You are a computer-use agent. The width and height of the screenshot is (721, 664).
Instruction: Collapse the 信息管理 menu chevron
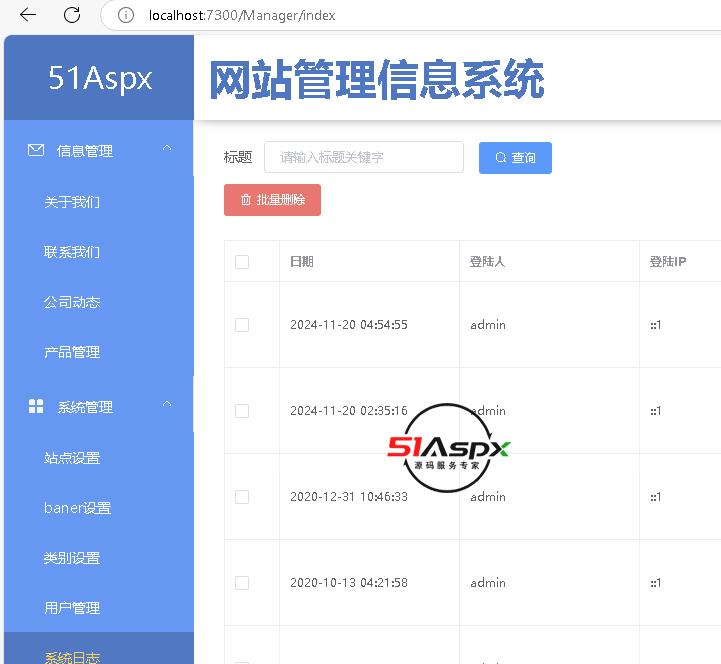pyautogui.click(x=167, y=149)
